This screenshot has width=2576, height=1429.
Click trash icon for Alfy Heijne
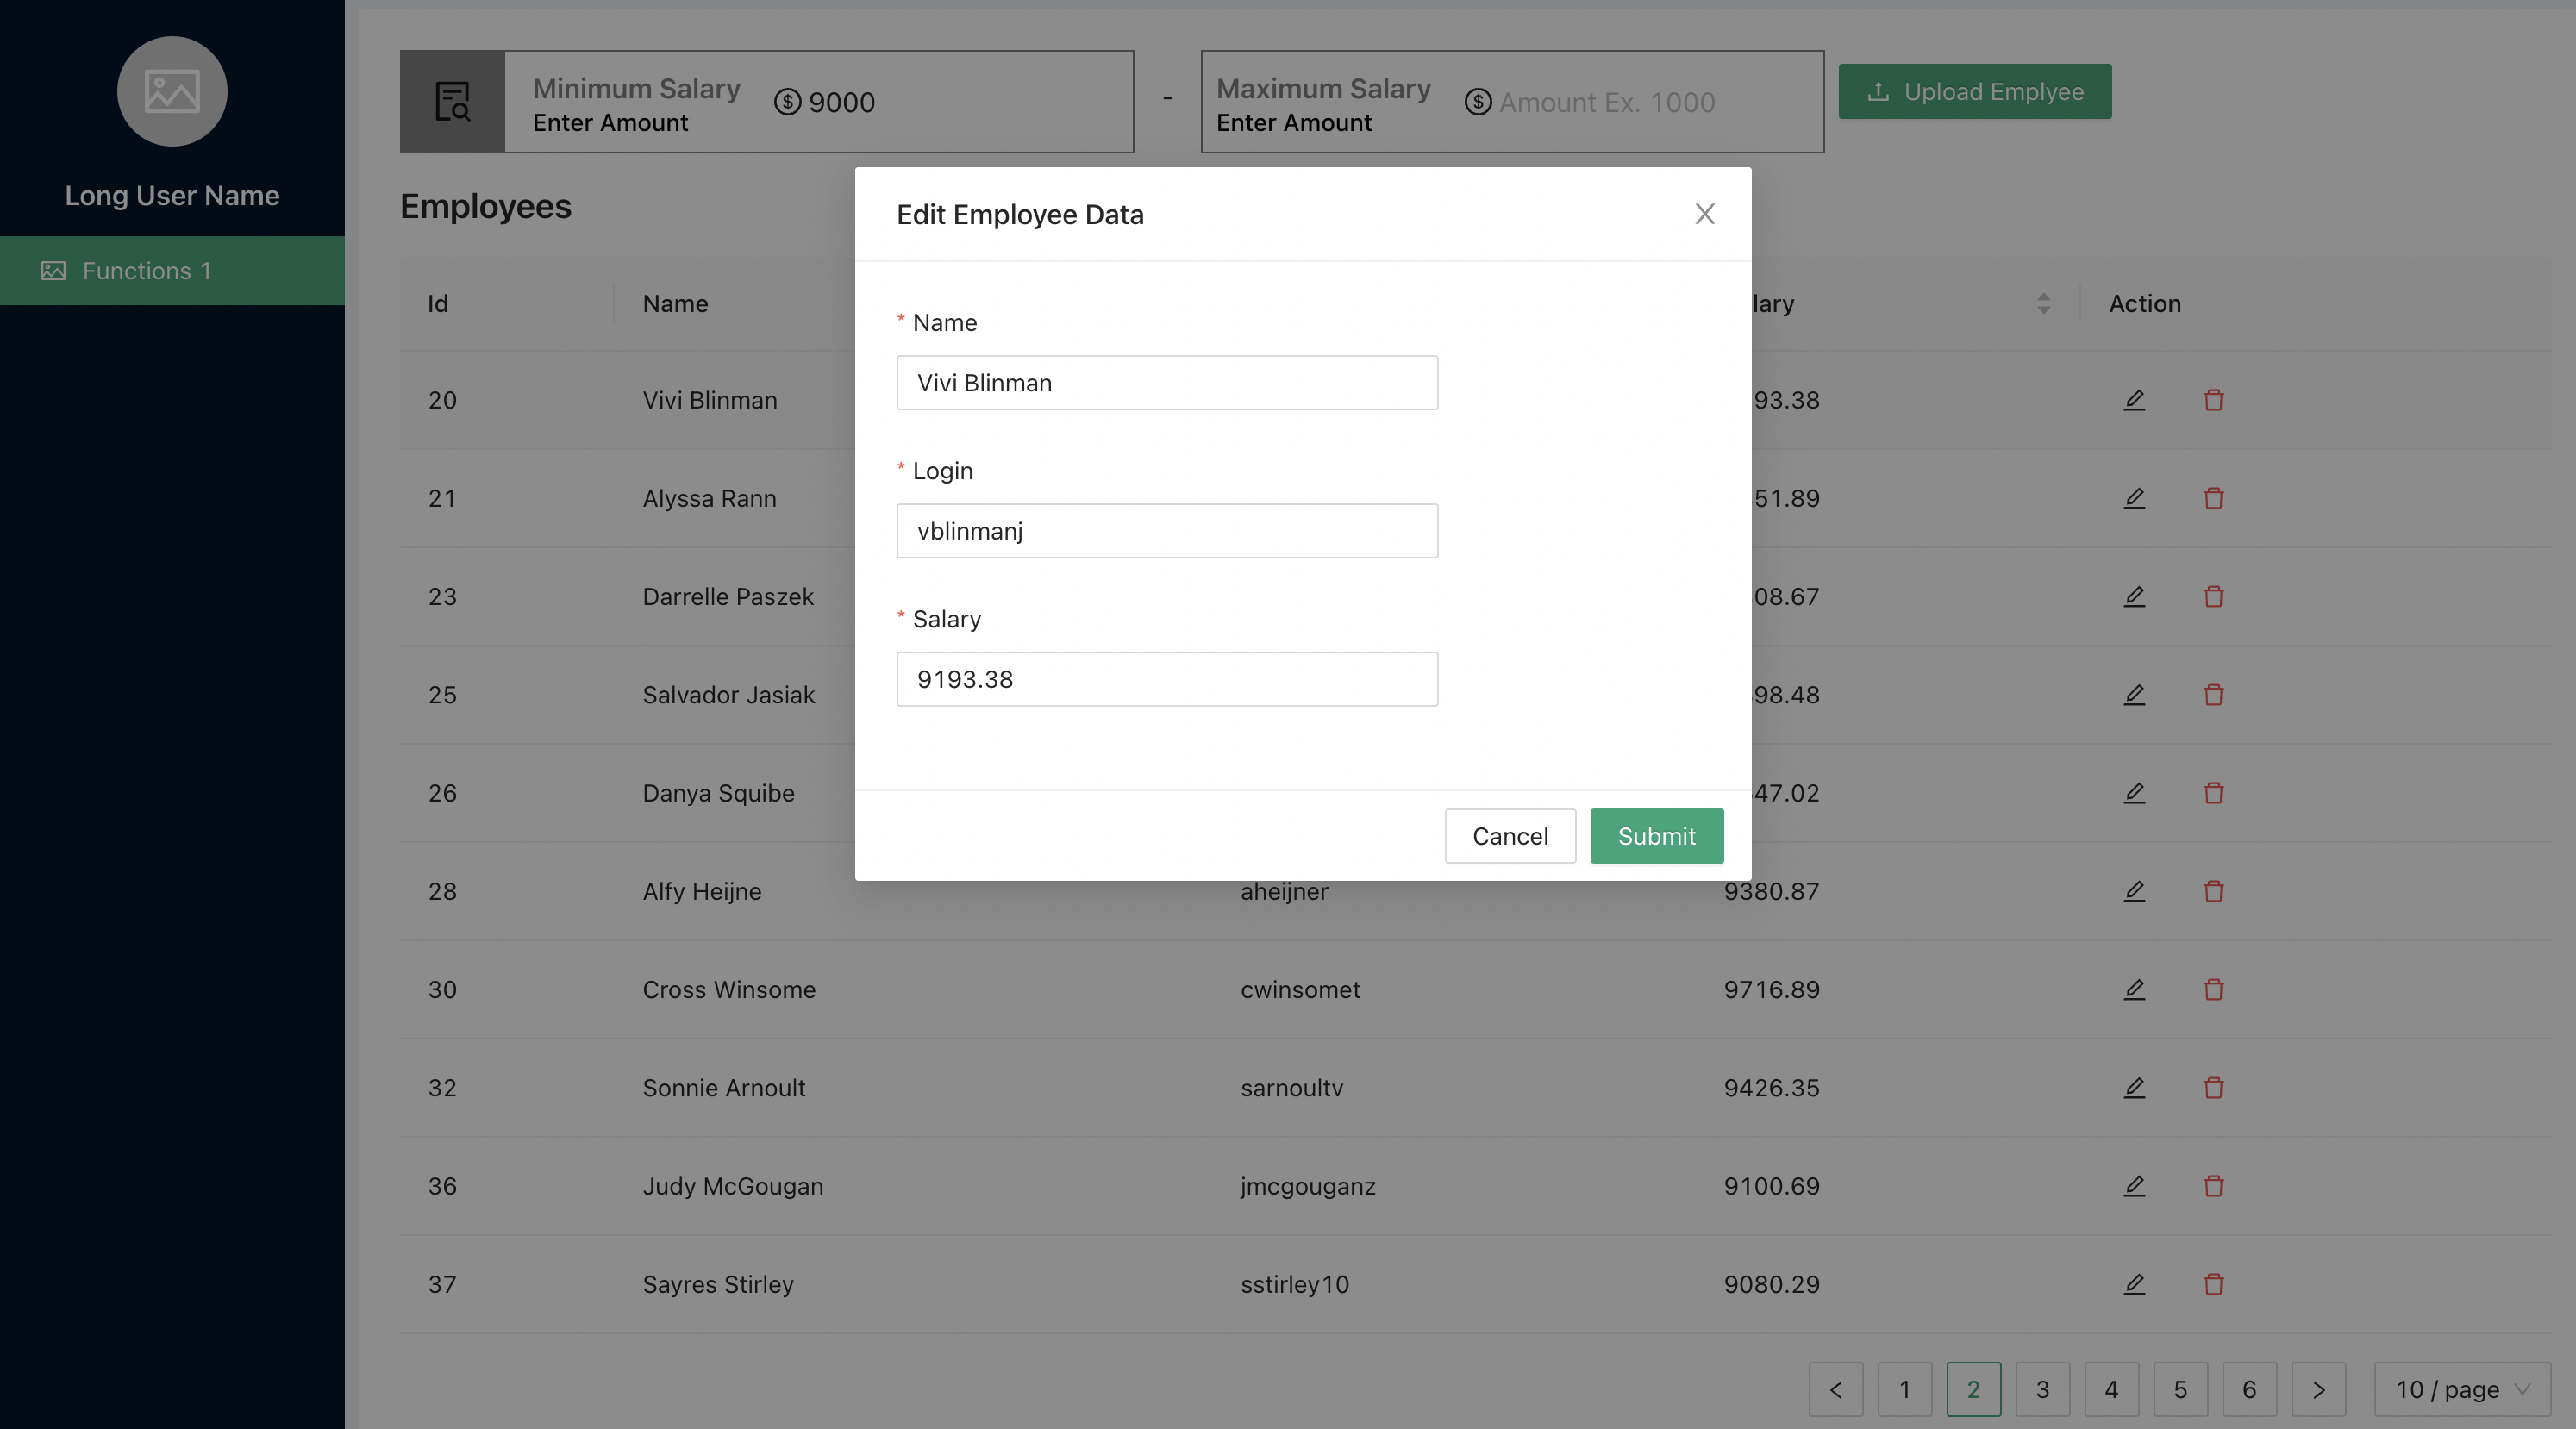pos(2213,891)
